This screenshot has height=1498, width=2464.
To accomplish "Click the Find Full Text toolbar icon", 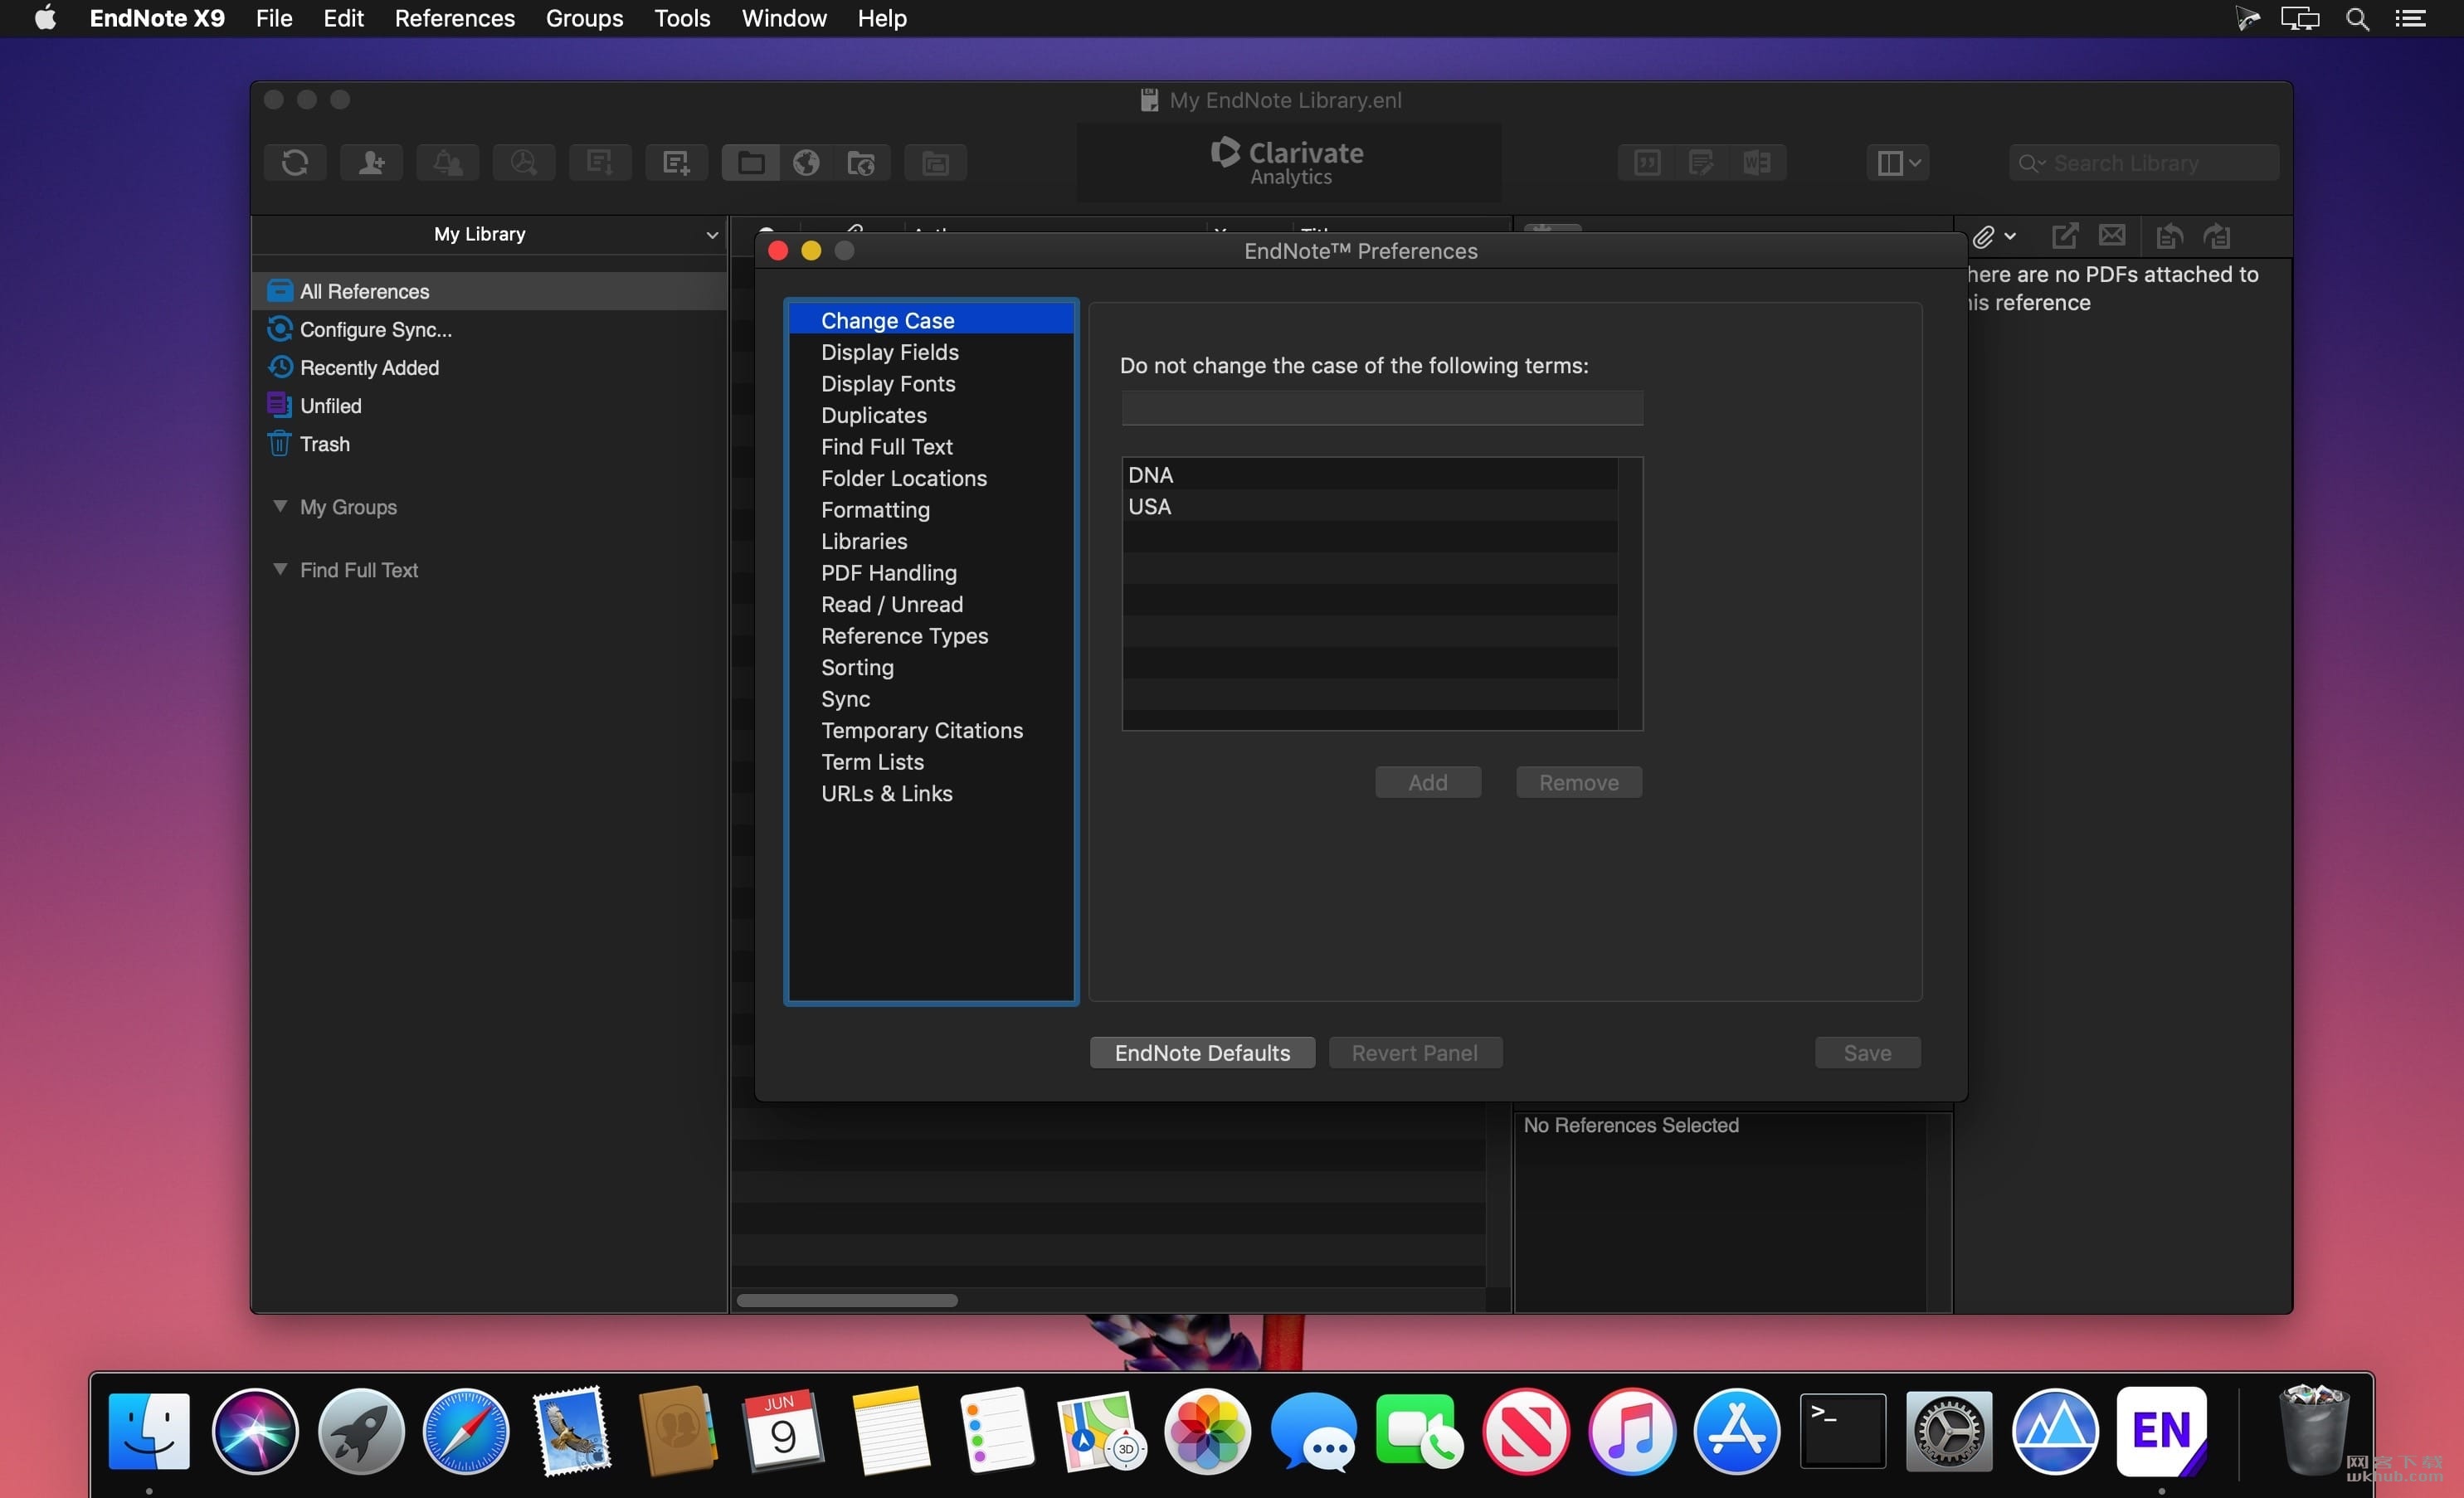I will tap(523, 162).
